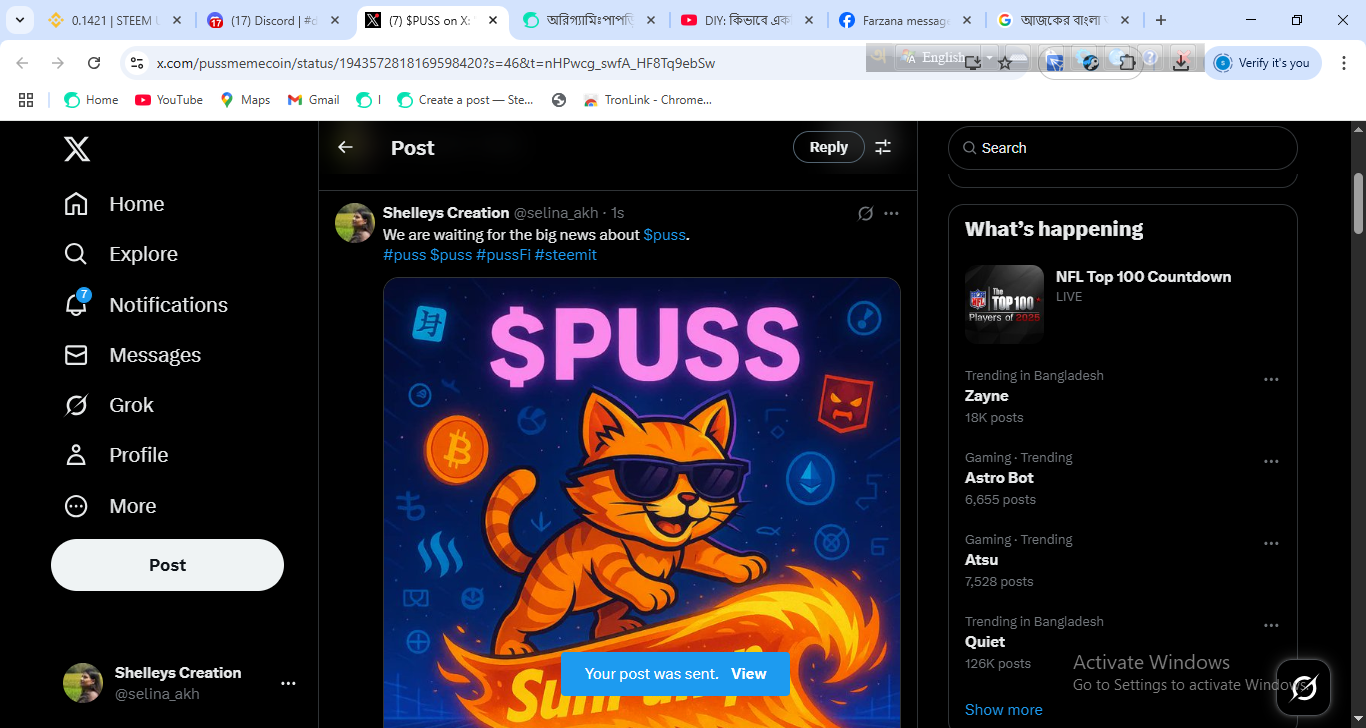Viewport: 1366px width, 728px height.
Task: Close the Discord tab
Action: 335,20
